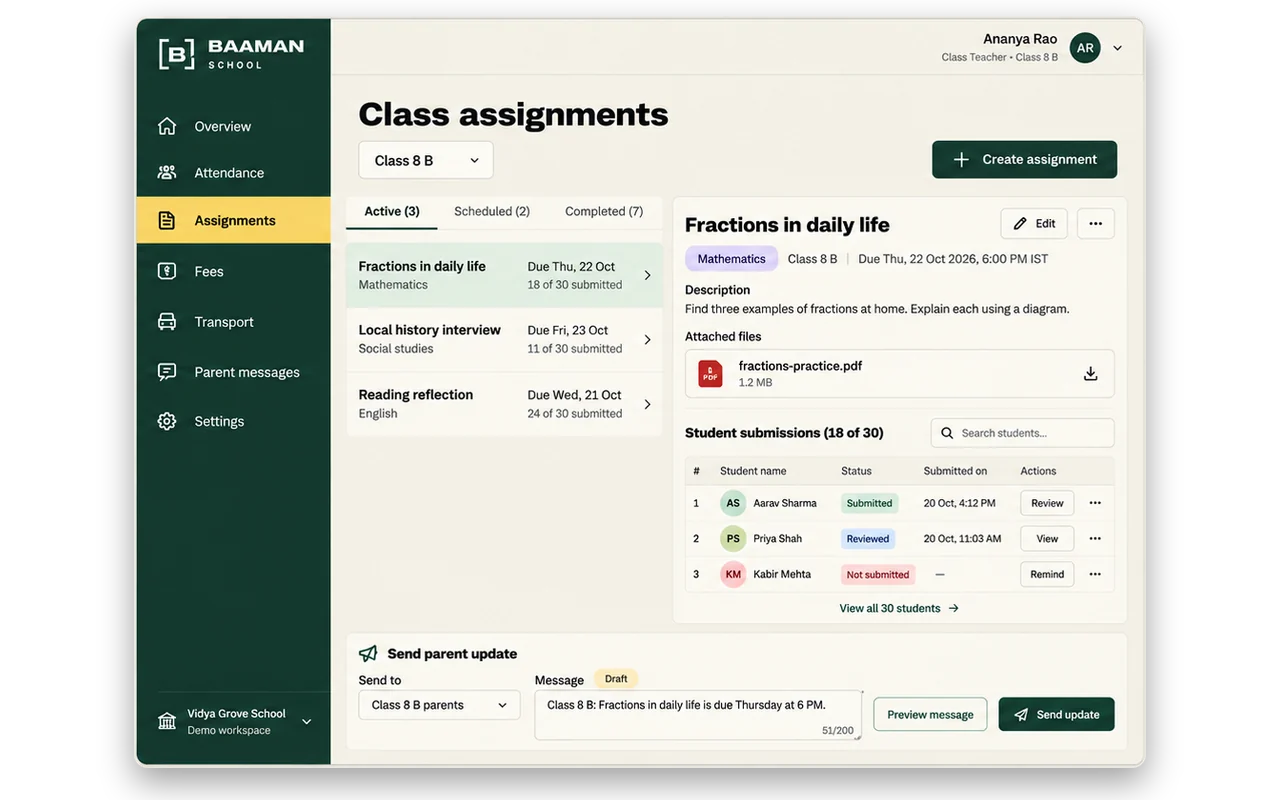This screenshot has height=800, width=1280.
Task: Open the assignment more options menu
Action: pos(1096,224)
